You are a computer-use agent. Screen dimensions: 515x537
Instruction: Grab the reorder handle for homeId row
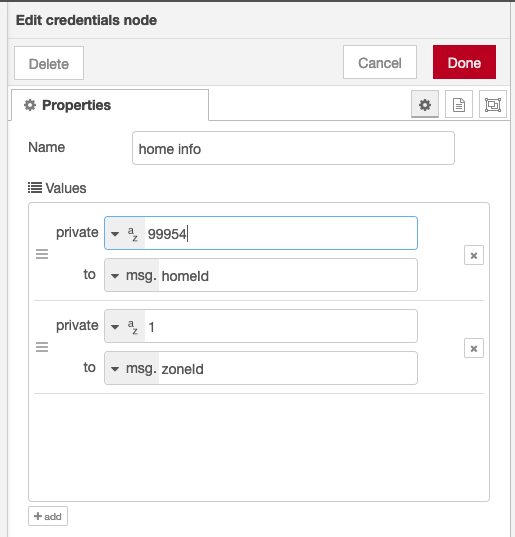click(x=42, y=254)
